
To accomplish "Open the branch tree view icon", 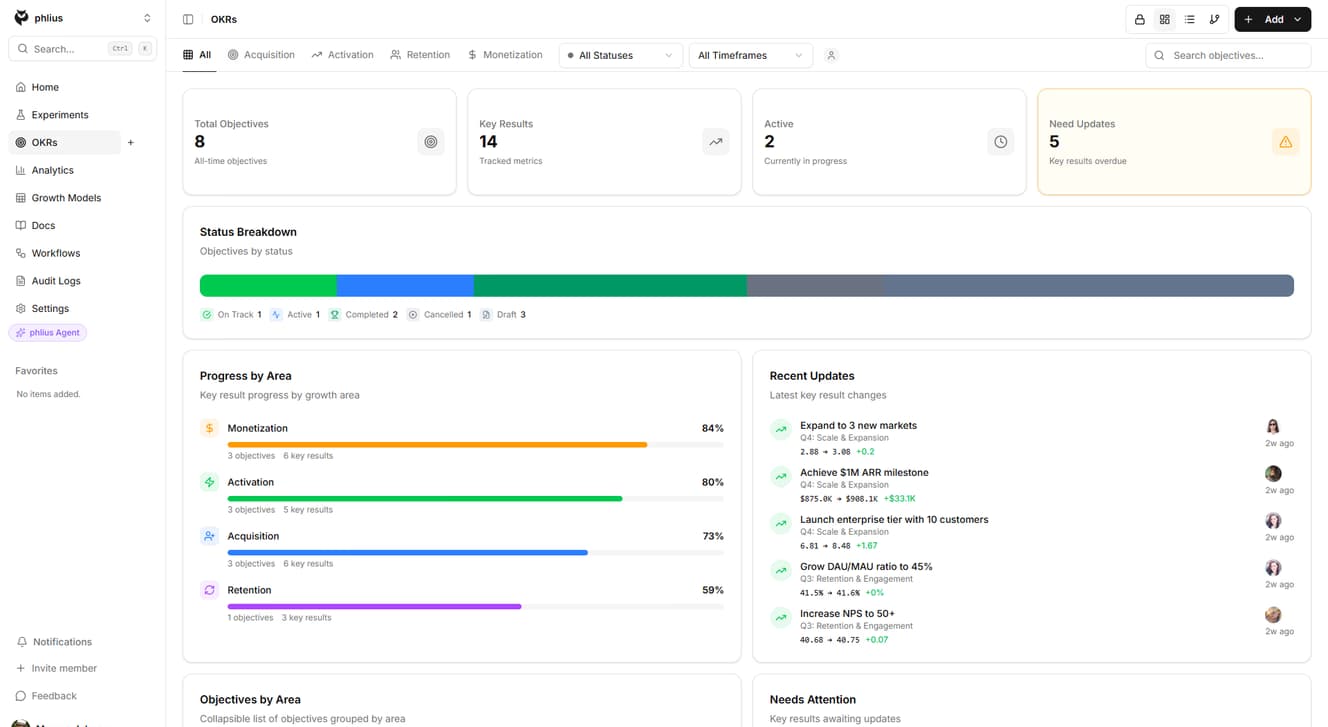I will tap(1214, 18).
